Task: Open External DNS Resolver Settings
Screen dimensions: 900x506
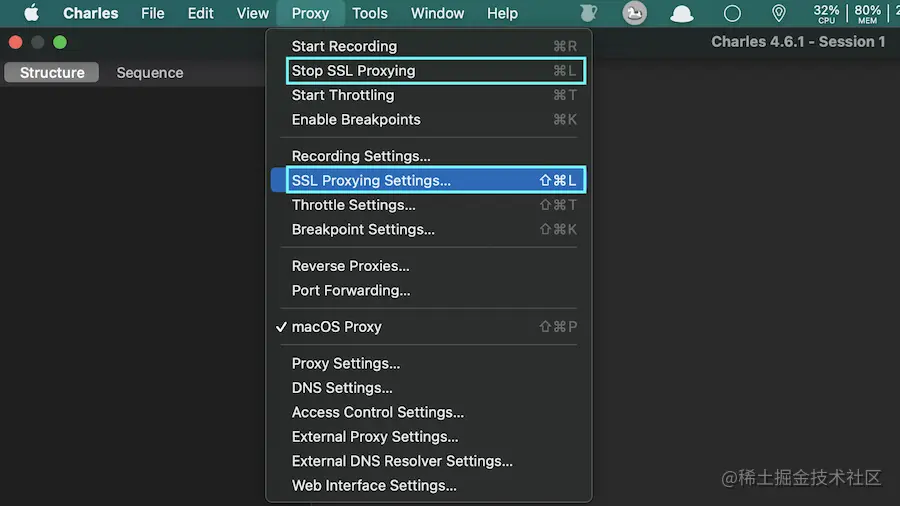Action: [428, 461]
